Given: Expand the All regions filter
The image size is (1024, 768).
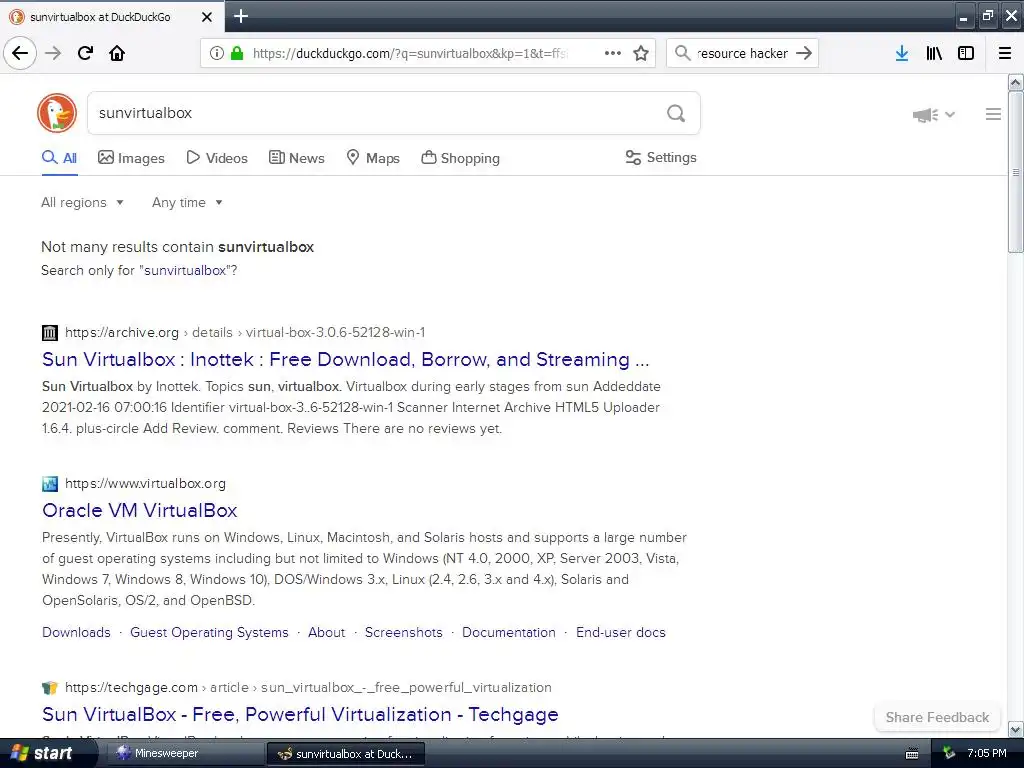Looking at the screenshot, I should [82, 202].
